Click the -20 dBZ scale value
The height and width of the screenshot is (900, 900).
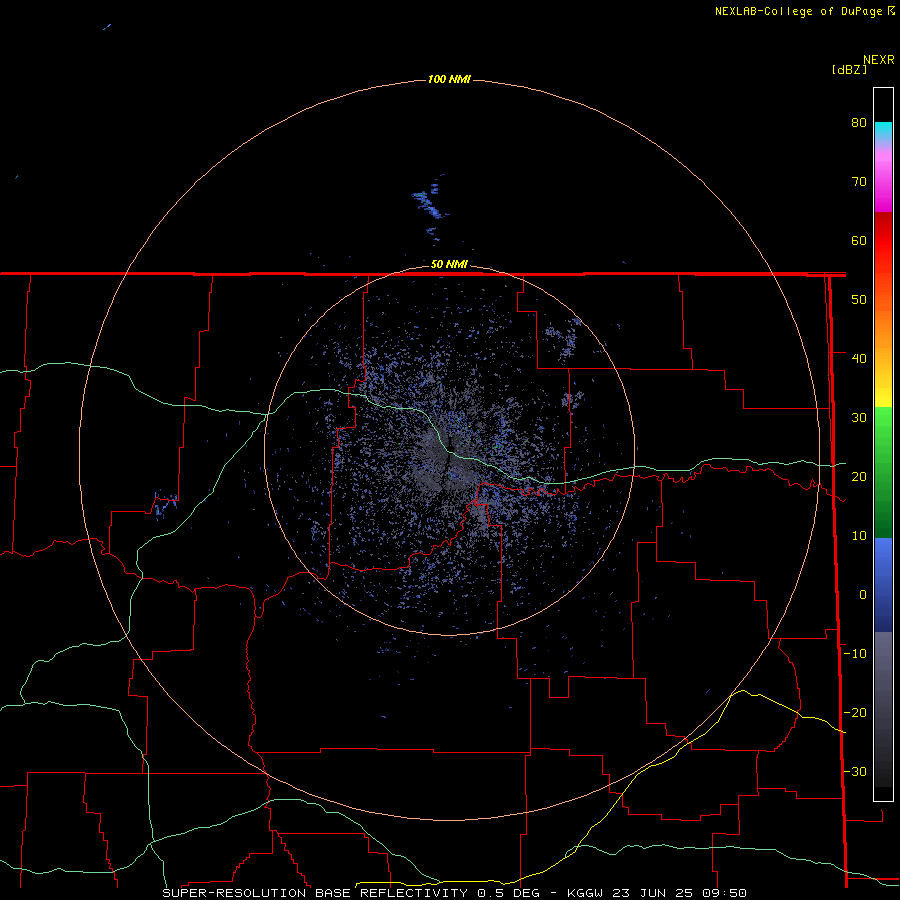(x=855, y=712)
